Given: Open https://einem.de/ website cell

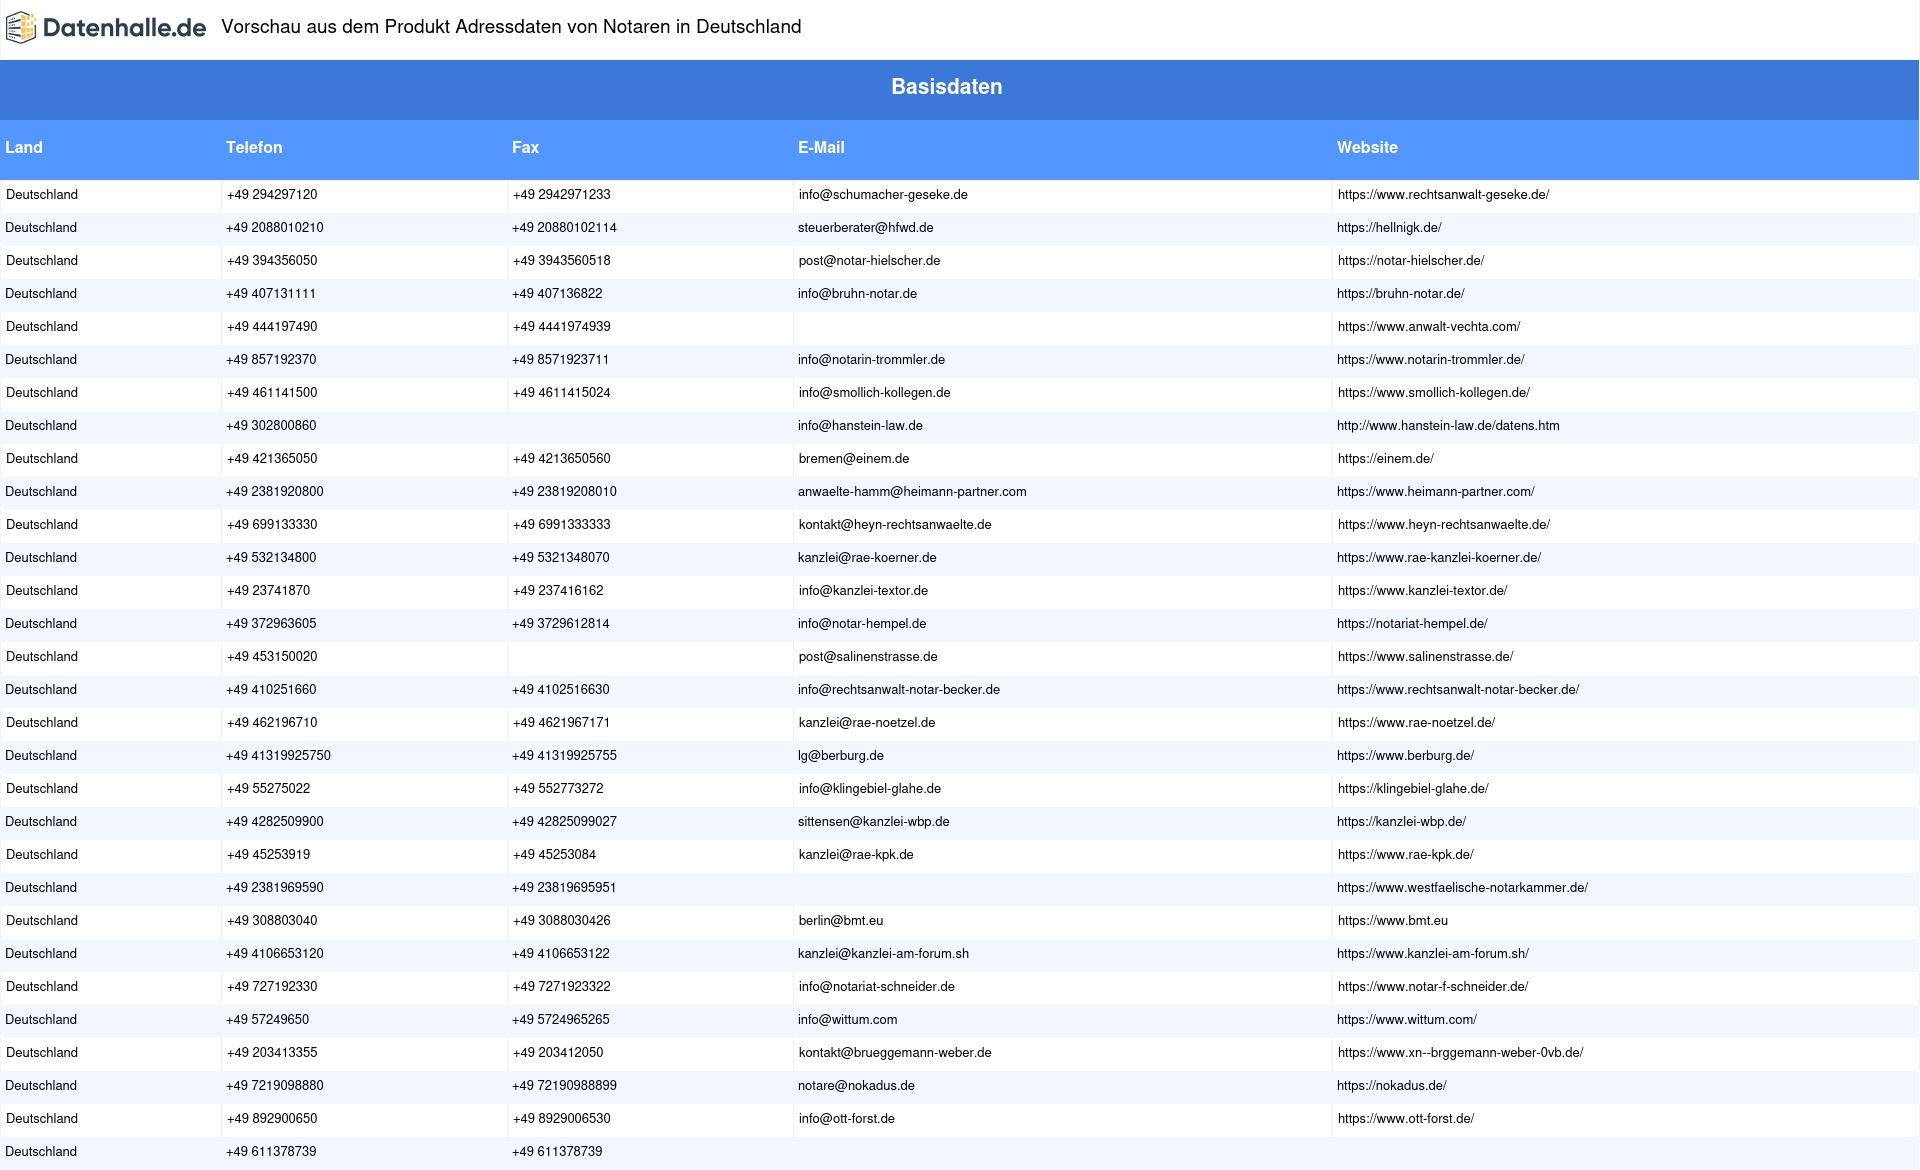Looking at the screenshot, I should pos(1386,459).
